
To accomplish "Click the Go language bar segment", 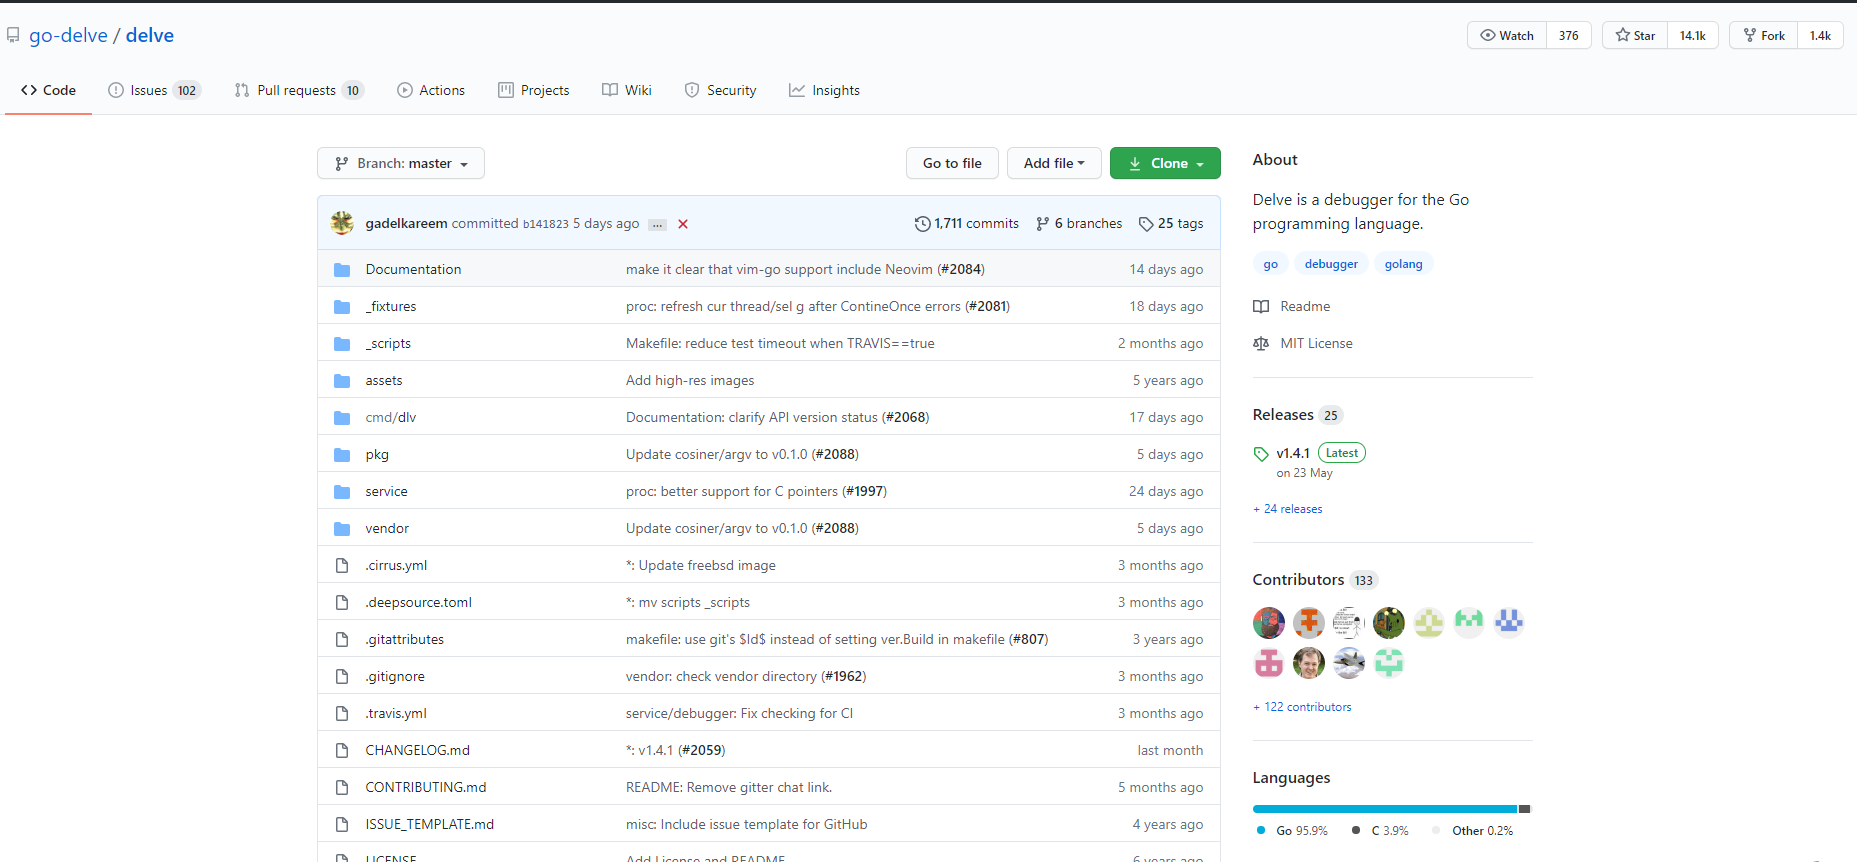I will [x=1385, y=809].
